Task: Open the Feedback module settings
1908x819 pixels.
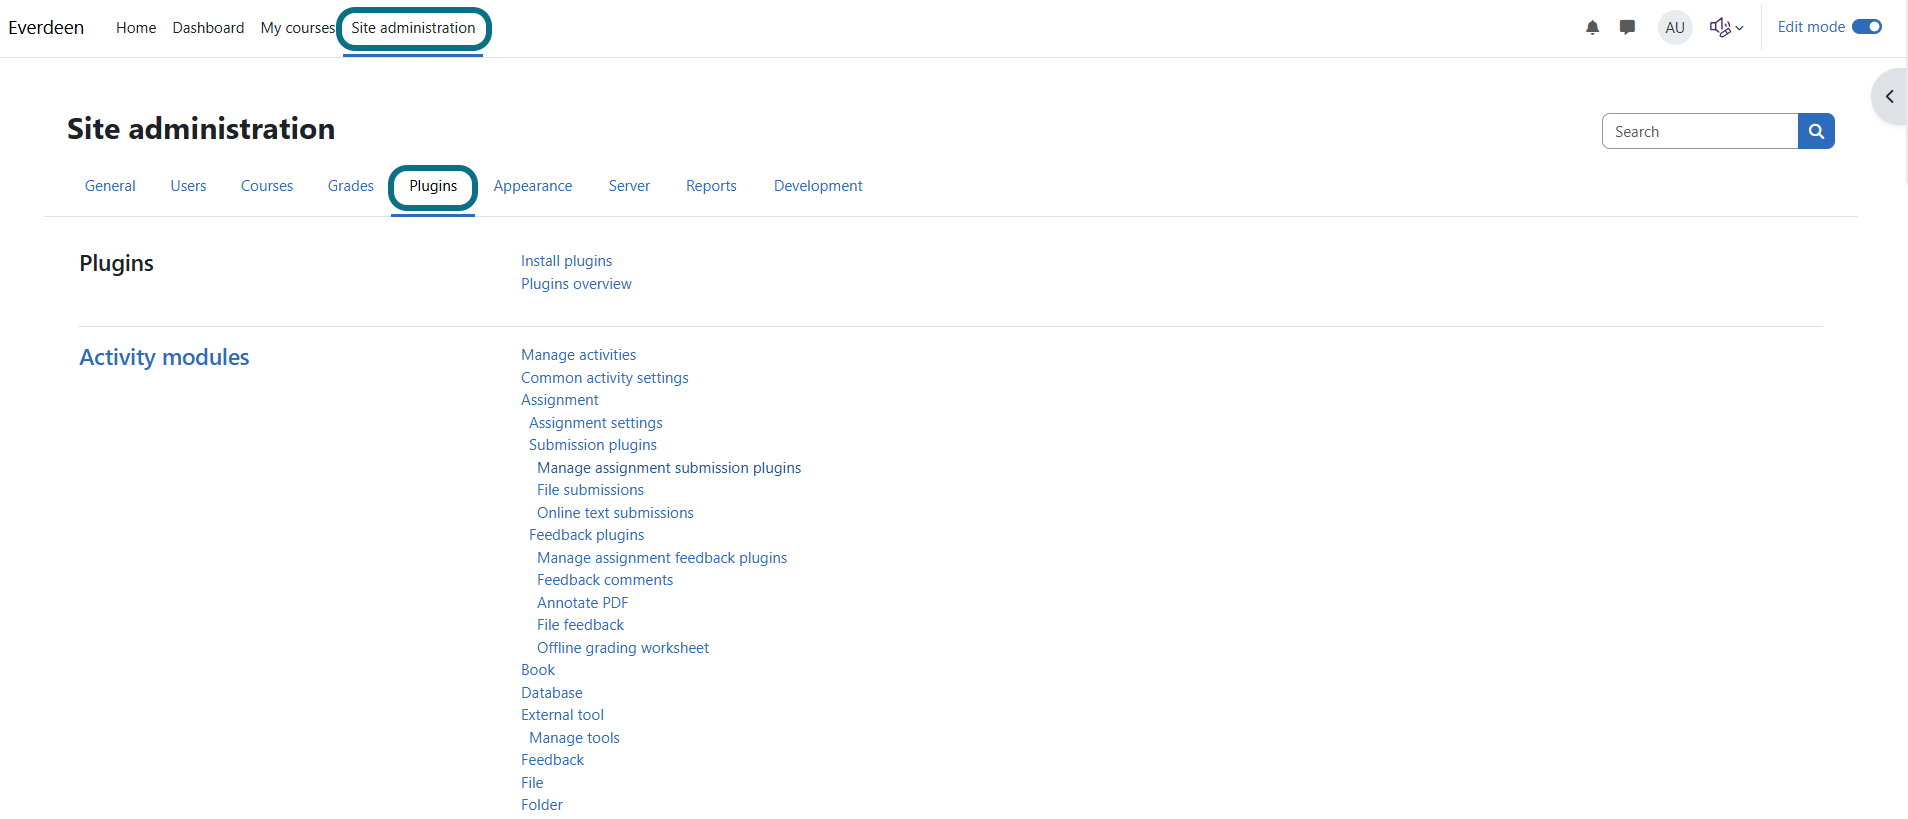Action: (x=552, y=760)
